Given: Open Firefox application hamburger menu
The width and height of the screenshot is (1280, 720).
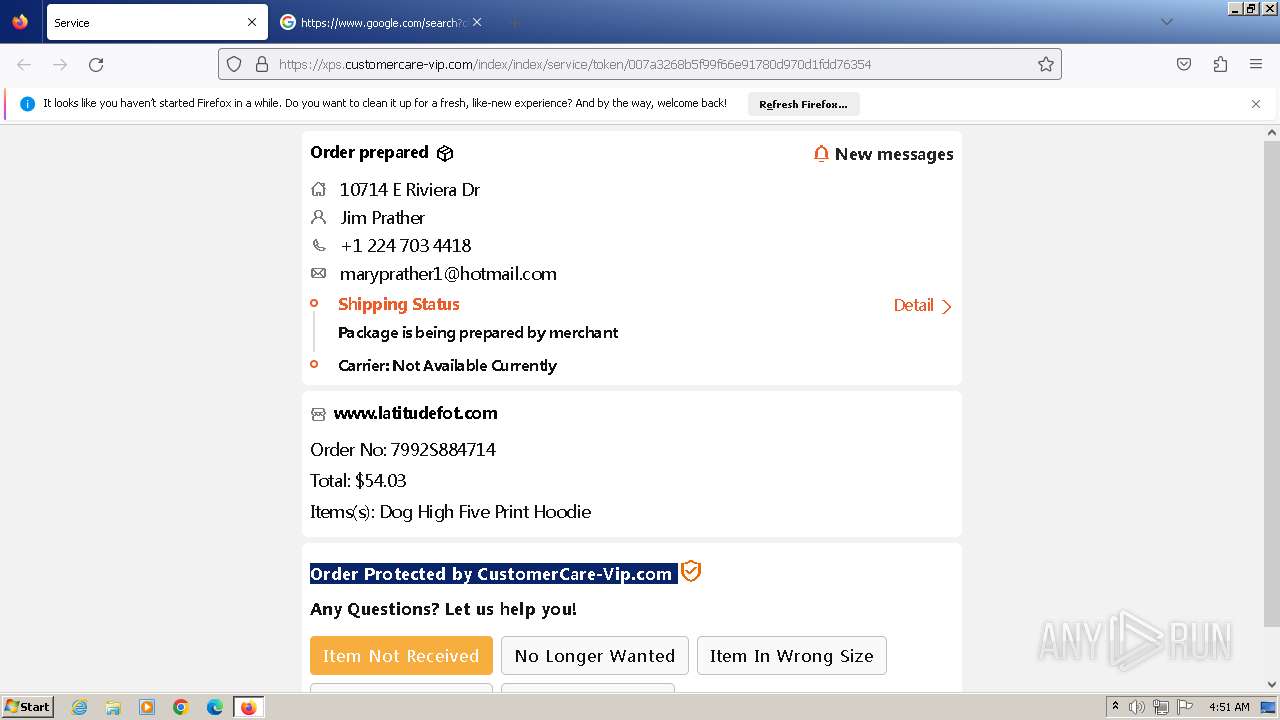Looking at the screenshot, I should 1256,64.
